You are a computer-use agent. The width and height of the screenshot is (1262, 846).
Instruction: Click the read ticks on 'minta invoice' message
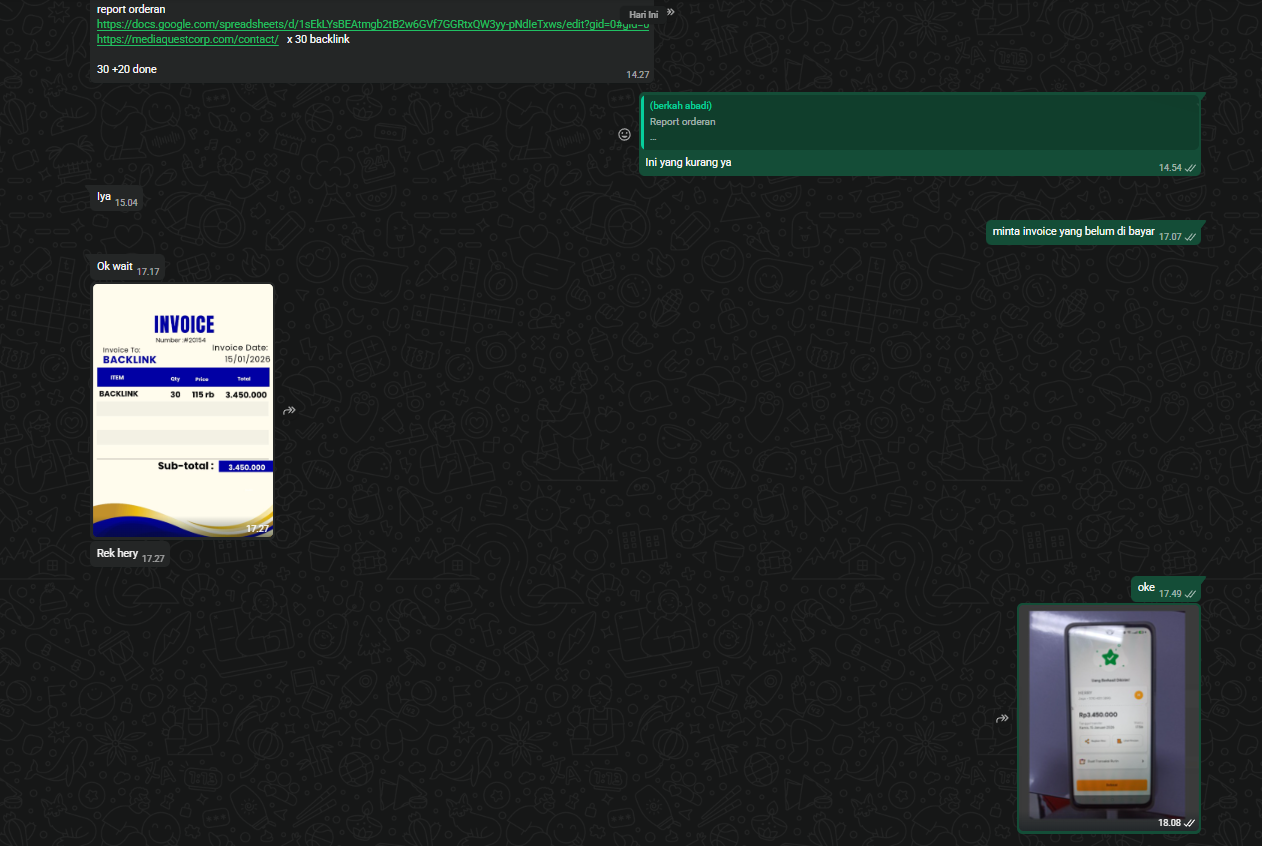tap(1190, 237)
